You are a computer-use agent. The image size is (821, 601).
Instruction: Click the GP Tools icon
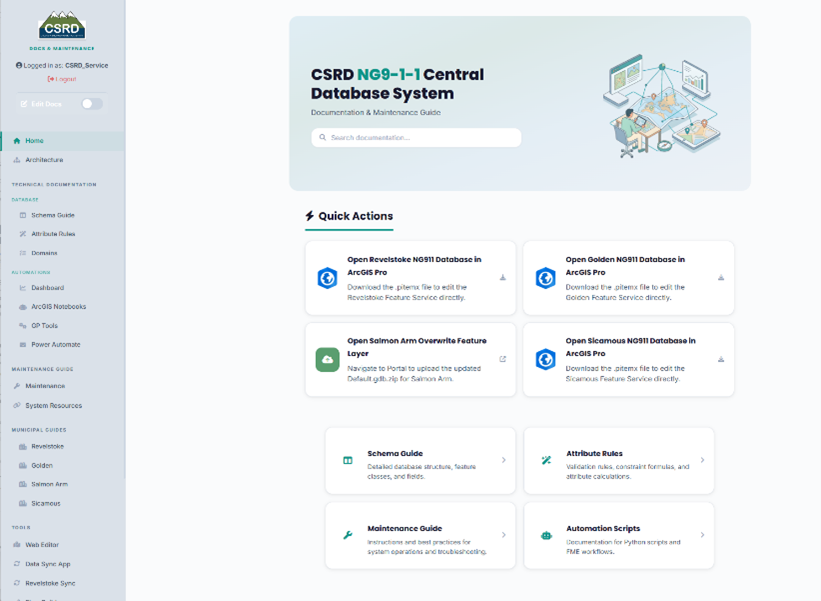tap(23, 326)
